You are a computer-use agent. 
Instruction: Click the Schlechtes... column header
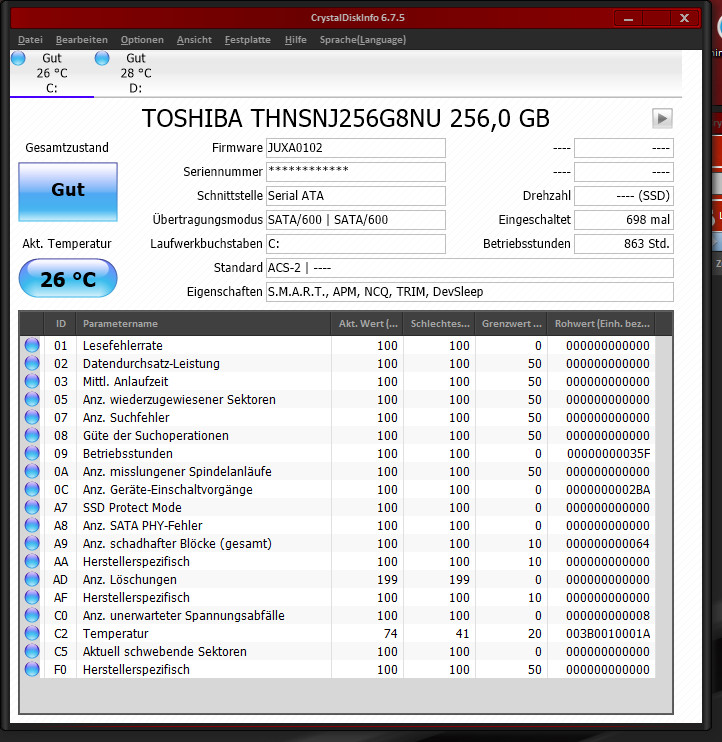440,324
